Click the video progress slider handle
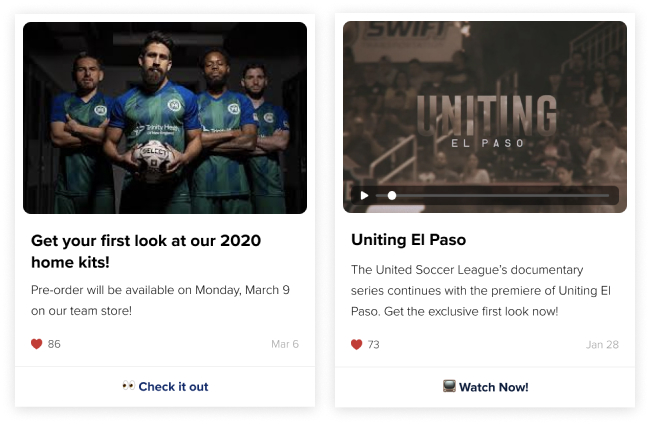The image size is (650, 425). (392, 195)
